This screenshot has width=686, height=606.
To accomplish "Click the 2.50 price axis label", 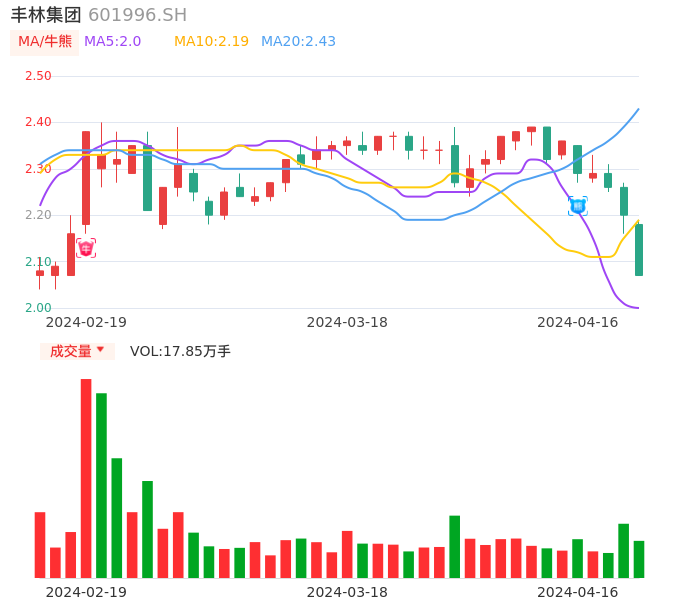I will point(38,76).
